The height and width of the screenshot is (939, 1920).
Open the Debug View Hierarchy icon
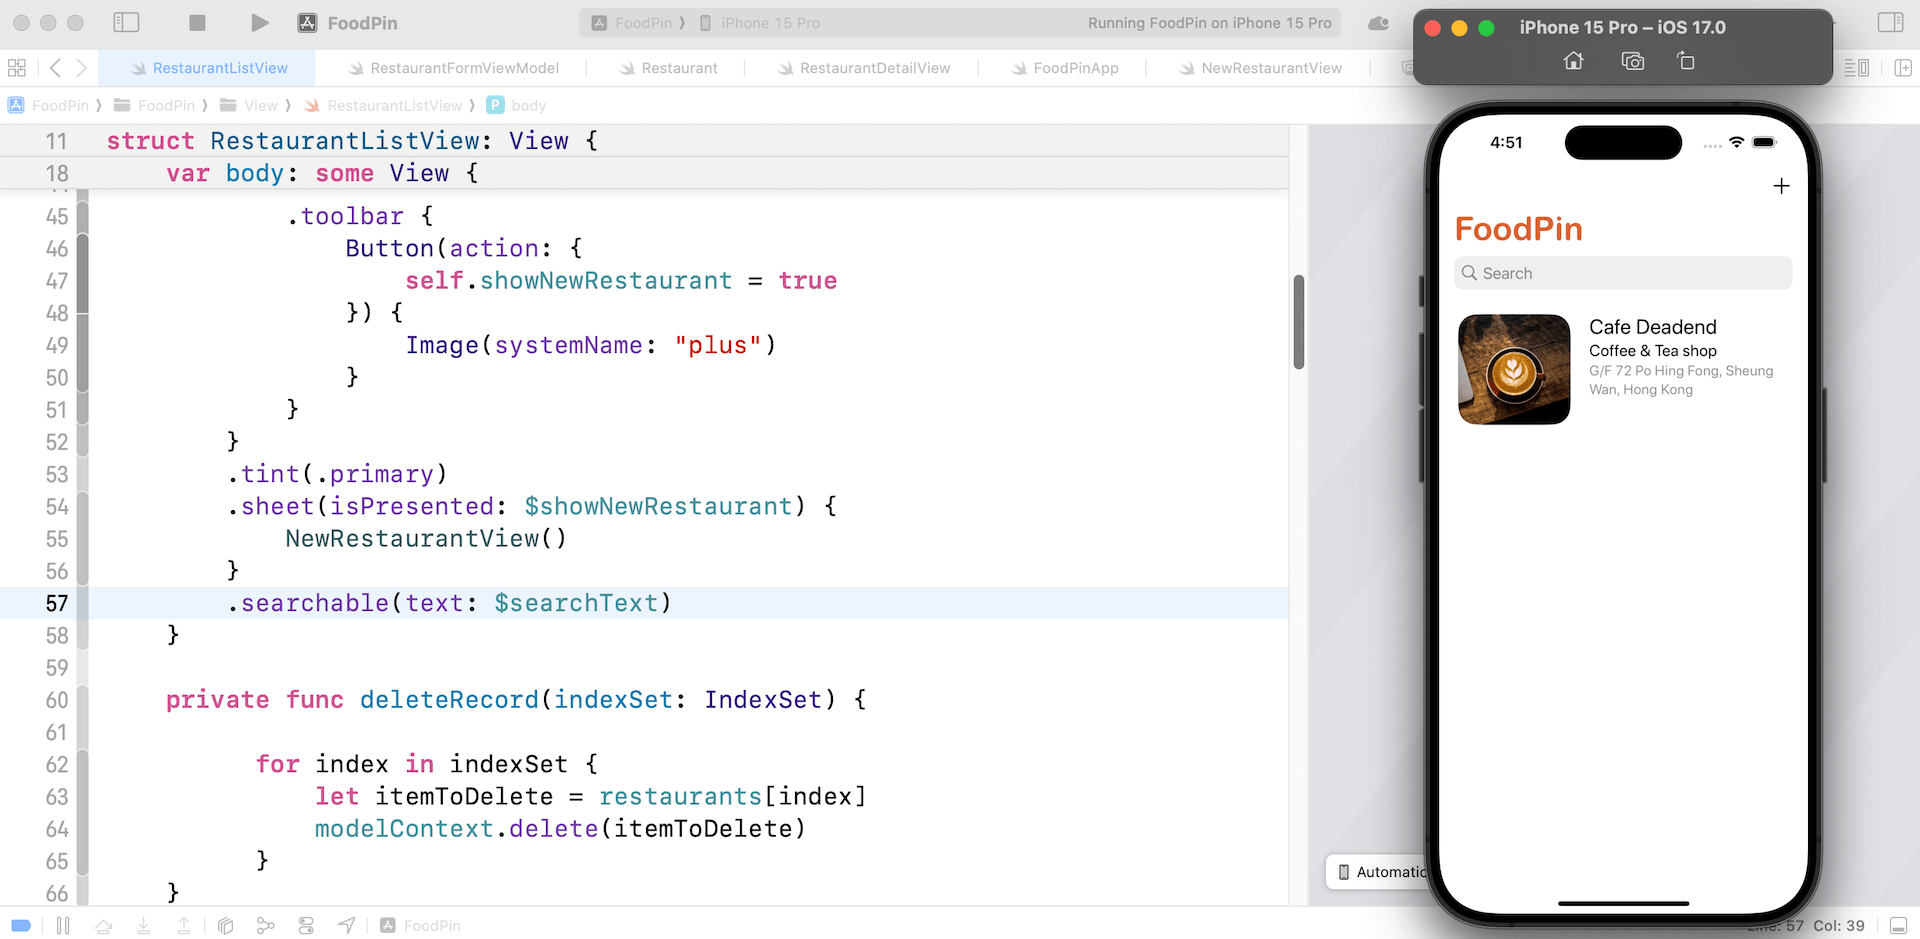point(226,926)
